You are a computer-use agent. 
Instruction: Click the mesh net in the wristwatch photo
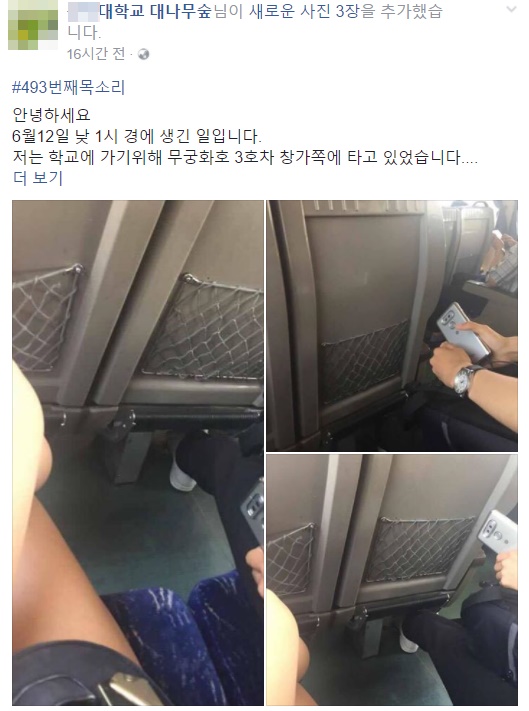pos(365,361)
